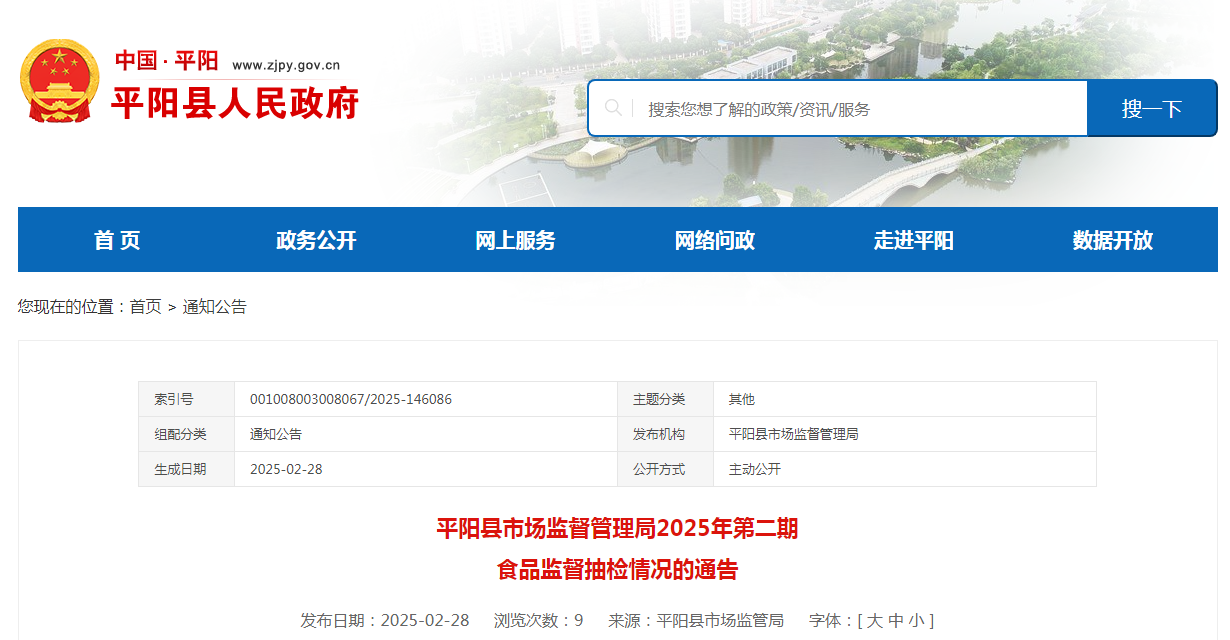Click the subtitle 食品监督抽检情况的通告
This screenshot has width=1230, height=640.
coord(617,570)
